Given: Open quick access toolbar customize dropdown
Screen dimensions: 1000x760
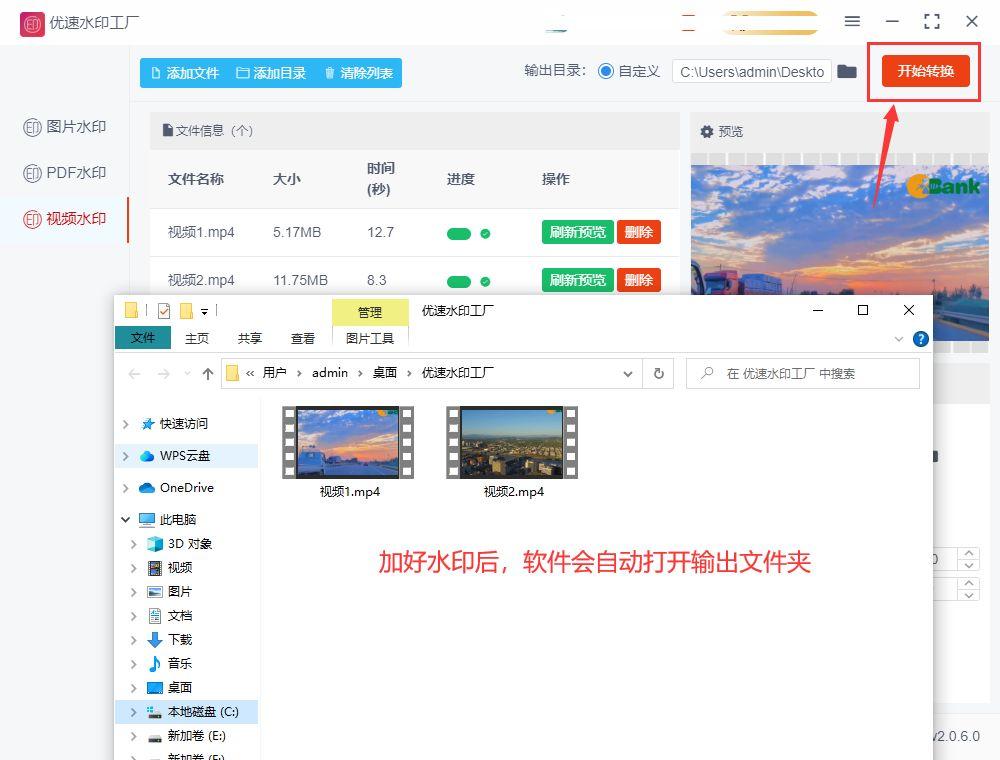Looking at the screenshot, I should (x=204, y=312).
